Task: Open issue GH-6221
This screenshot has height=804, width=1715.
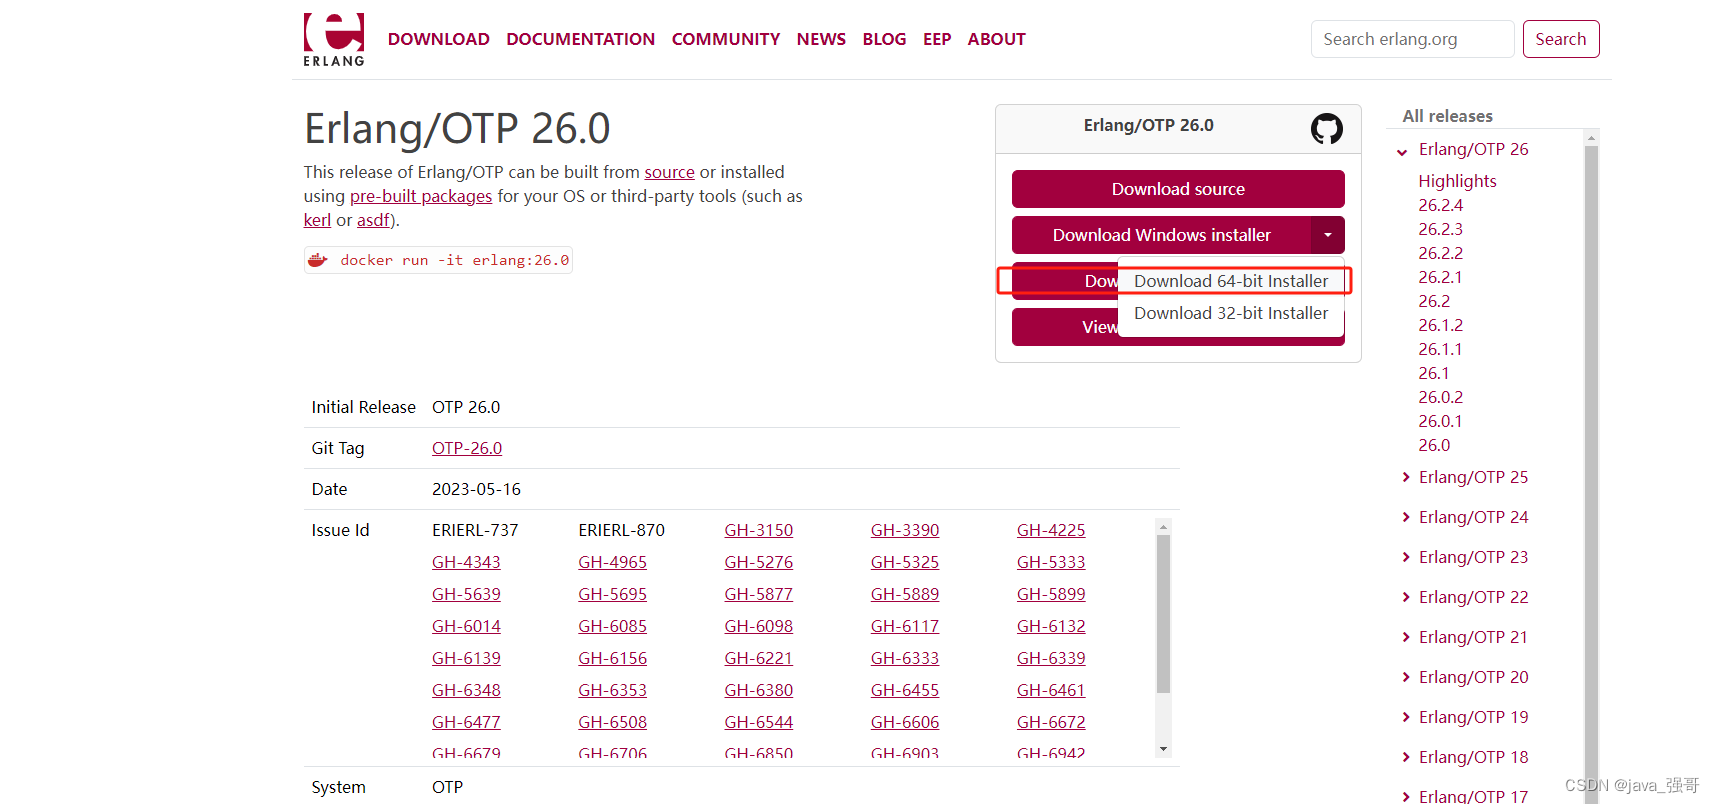Action: [758, 658]
